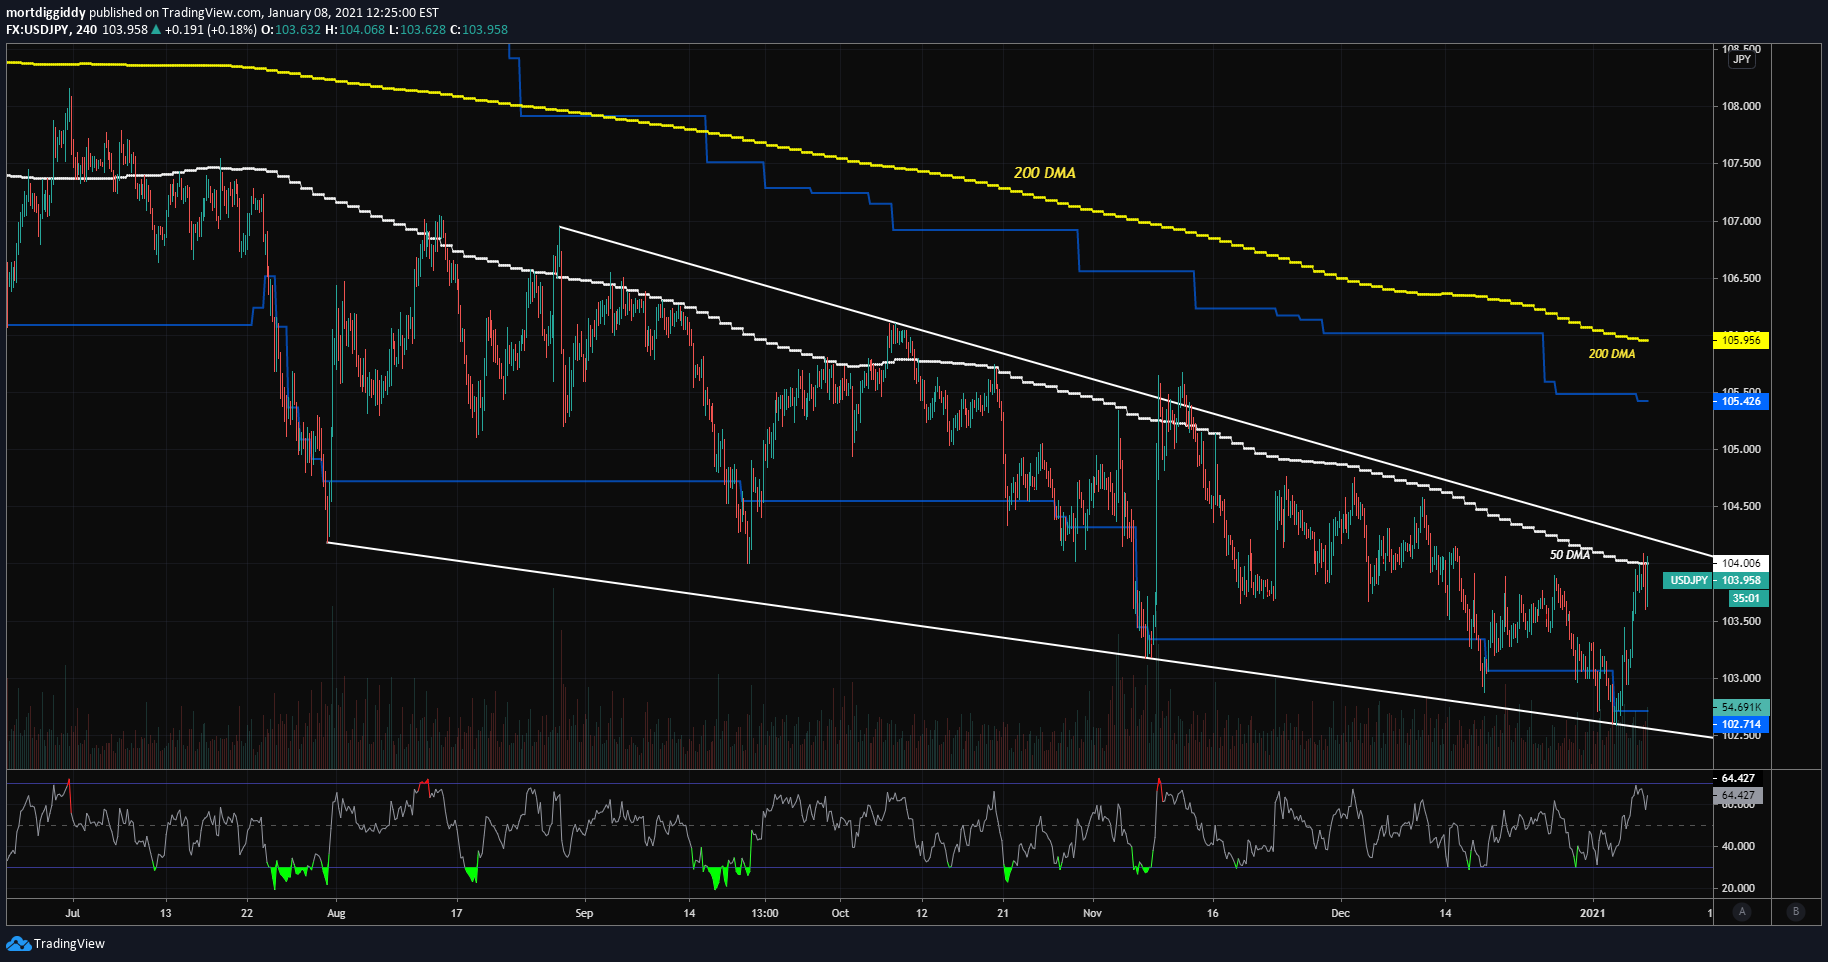Click the 50 DMA annotation label
This screenshot has height=962, width=1828.
[1570, 554]
